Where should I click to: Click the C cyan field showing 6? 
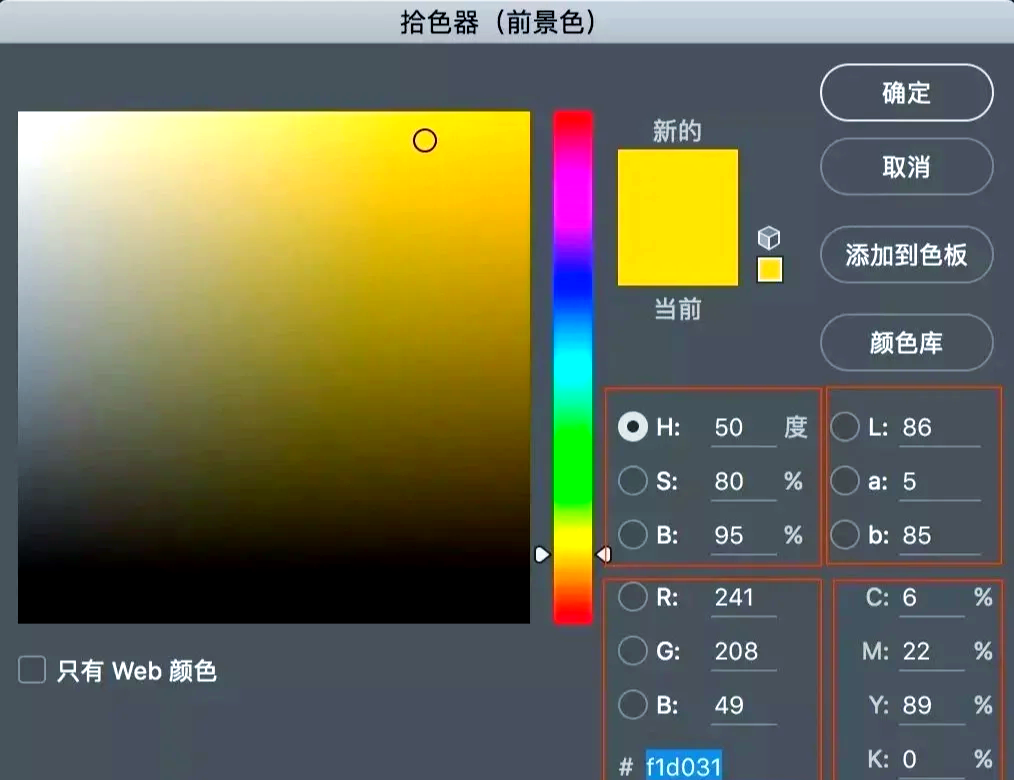[931, 598]
